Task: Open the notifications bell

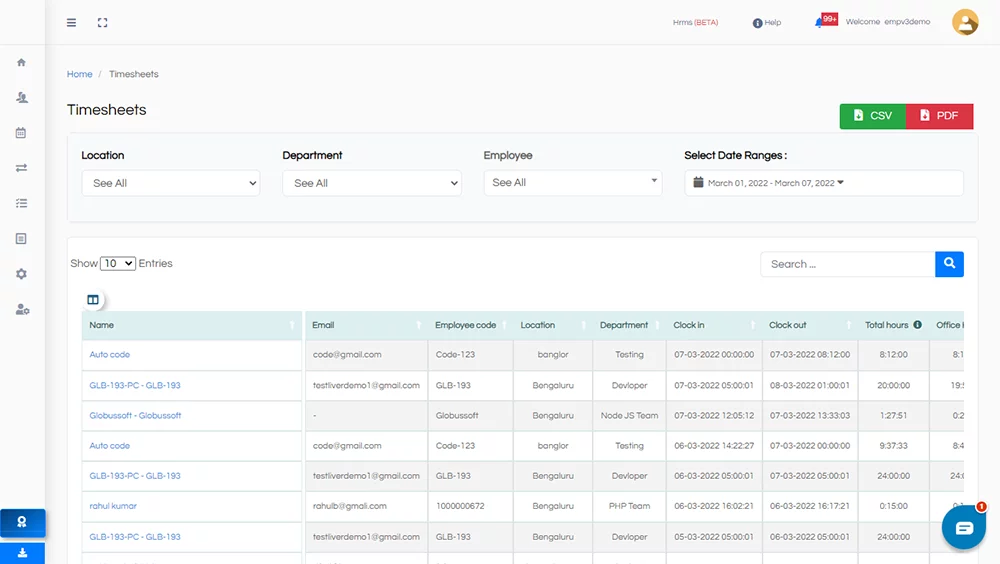Action: pos(819,23)
